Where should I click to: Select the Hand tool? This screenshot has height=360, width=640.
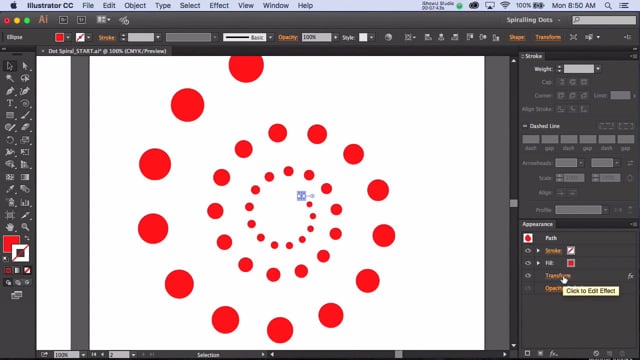click(x=10, y=227)
